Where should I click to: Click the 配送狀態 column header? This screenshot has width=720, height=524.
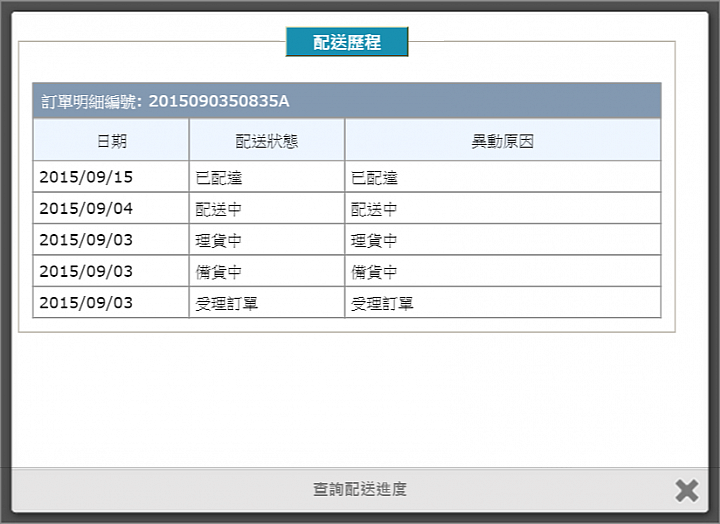267,140
